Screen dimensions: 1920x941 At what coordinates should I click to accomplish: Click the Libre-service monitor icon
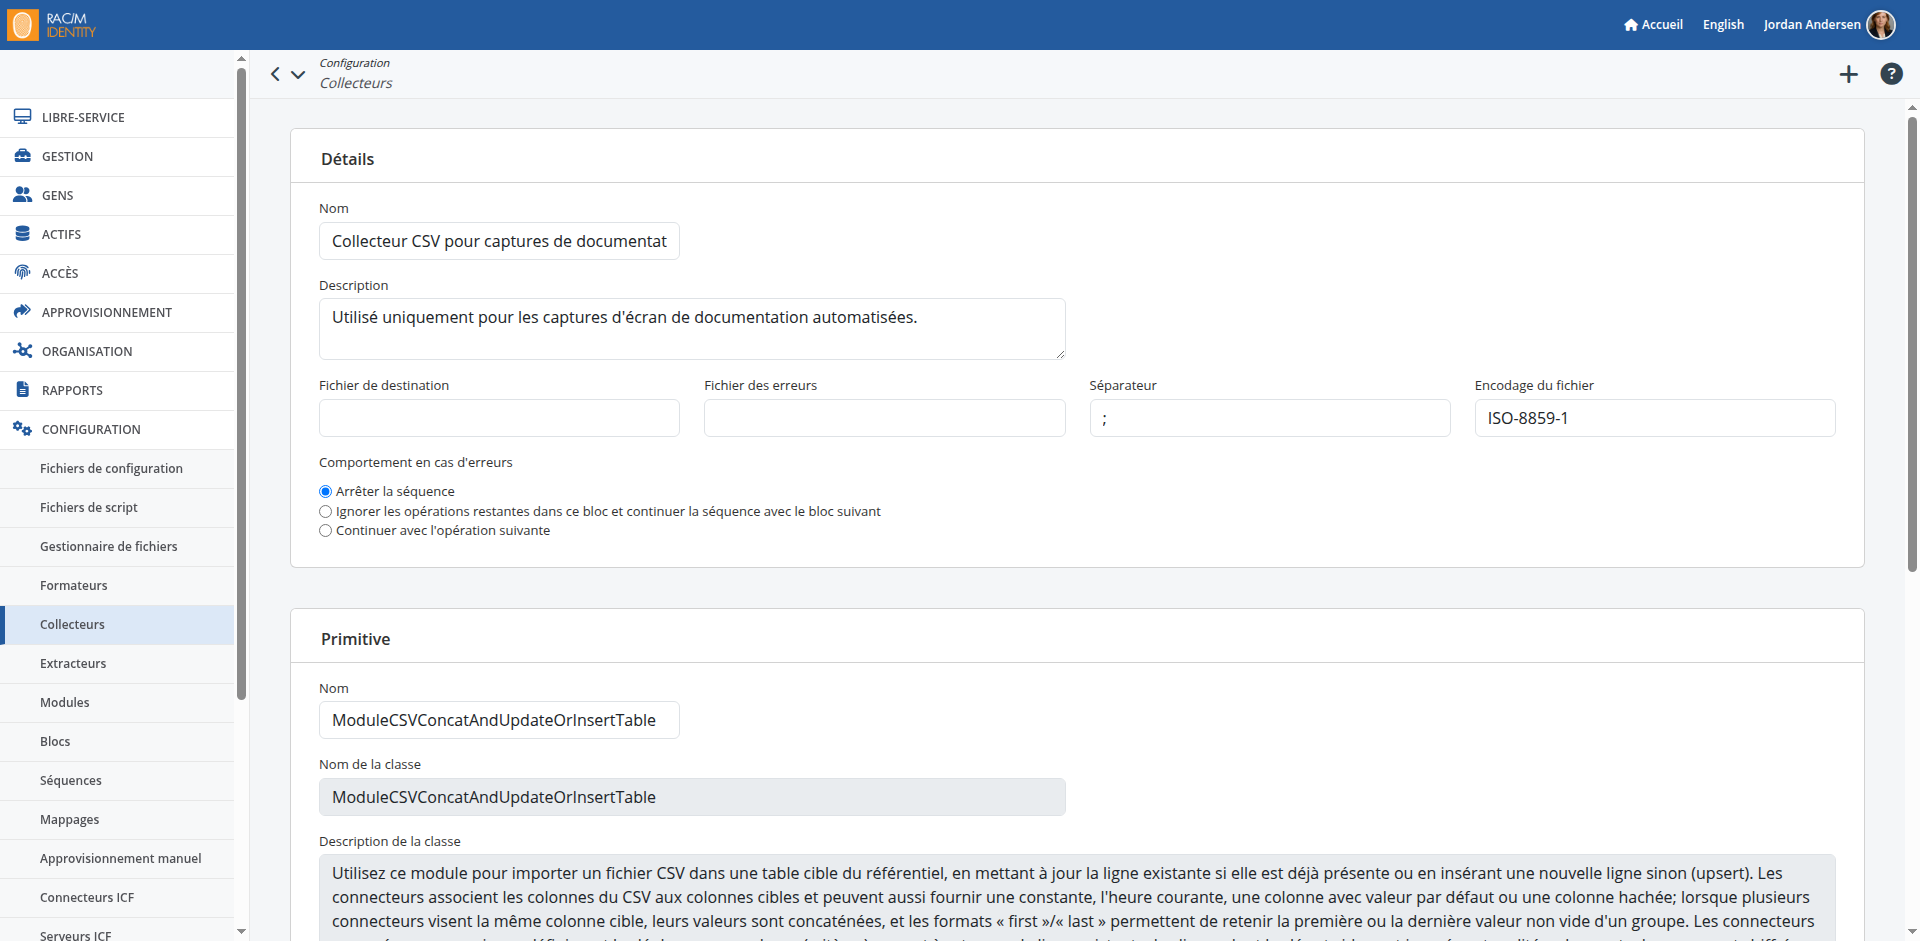[x=22, y=117]
